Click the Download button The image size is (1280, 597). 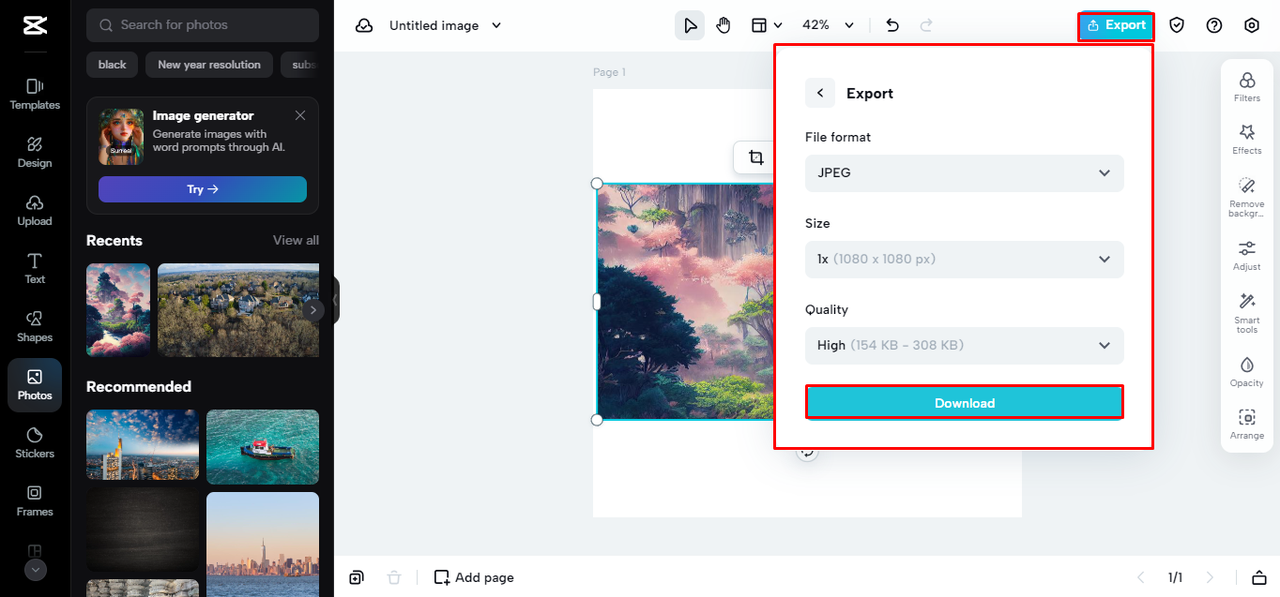pos(964,403)
